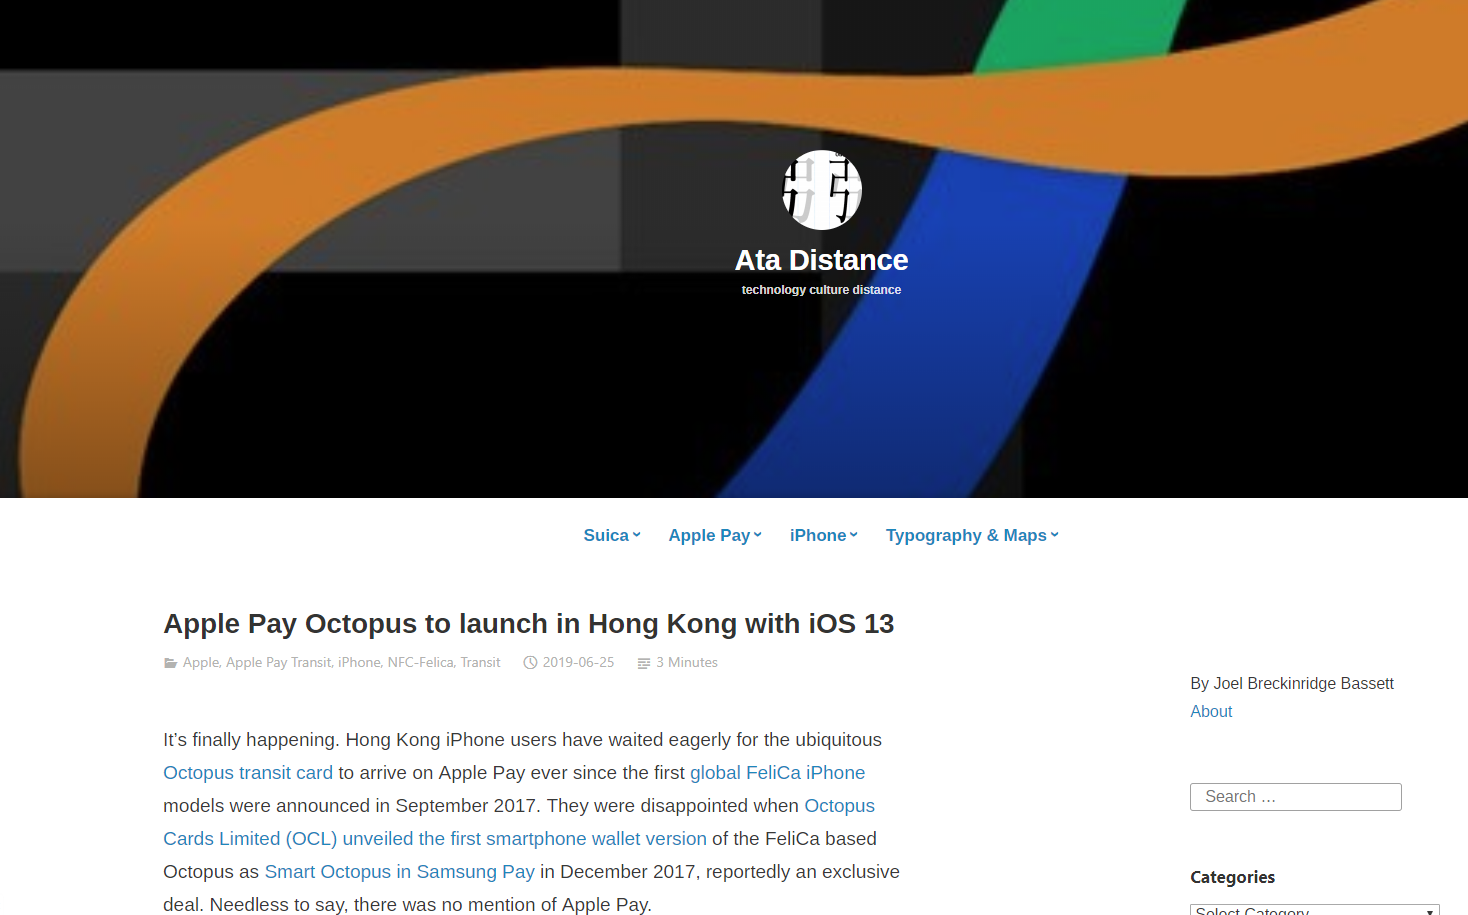1468x915 pixels.
Task: Click the 'technology culture distance' tagline
Action: coord(821,290)
